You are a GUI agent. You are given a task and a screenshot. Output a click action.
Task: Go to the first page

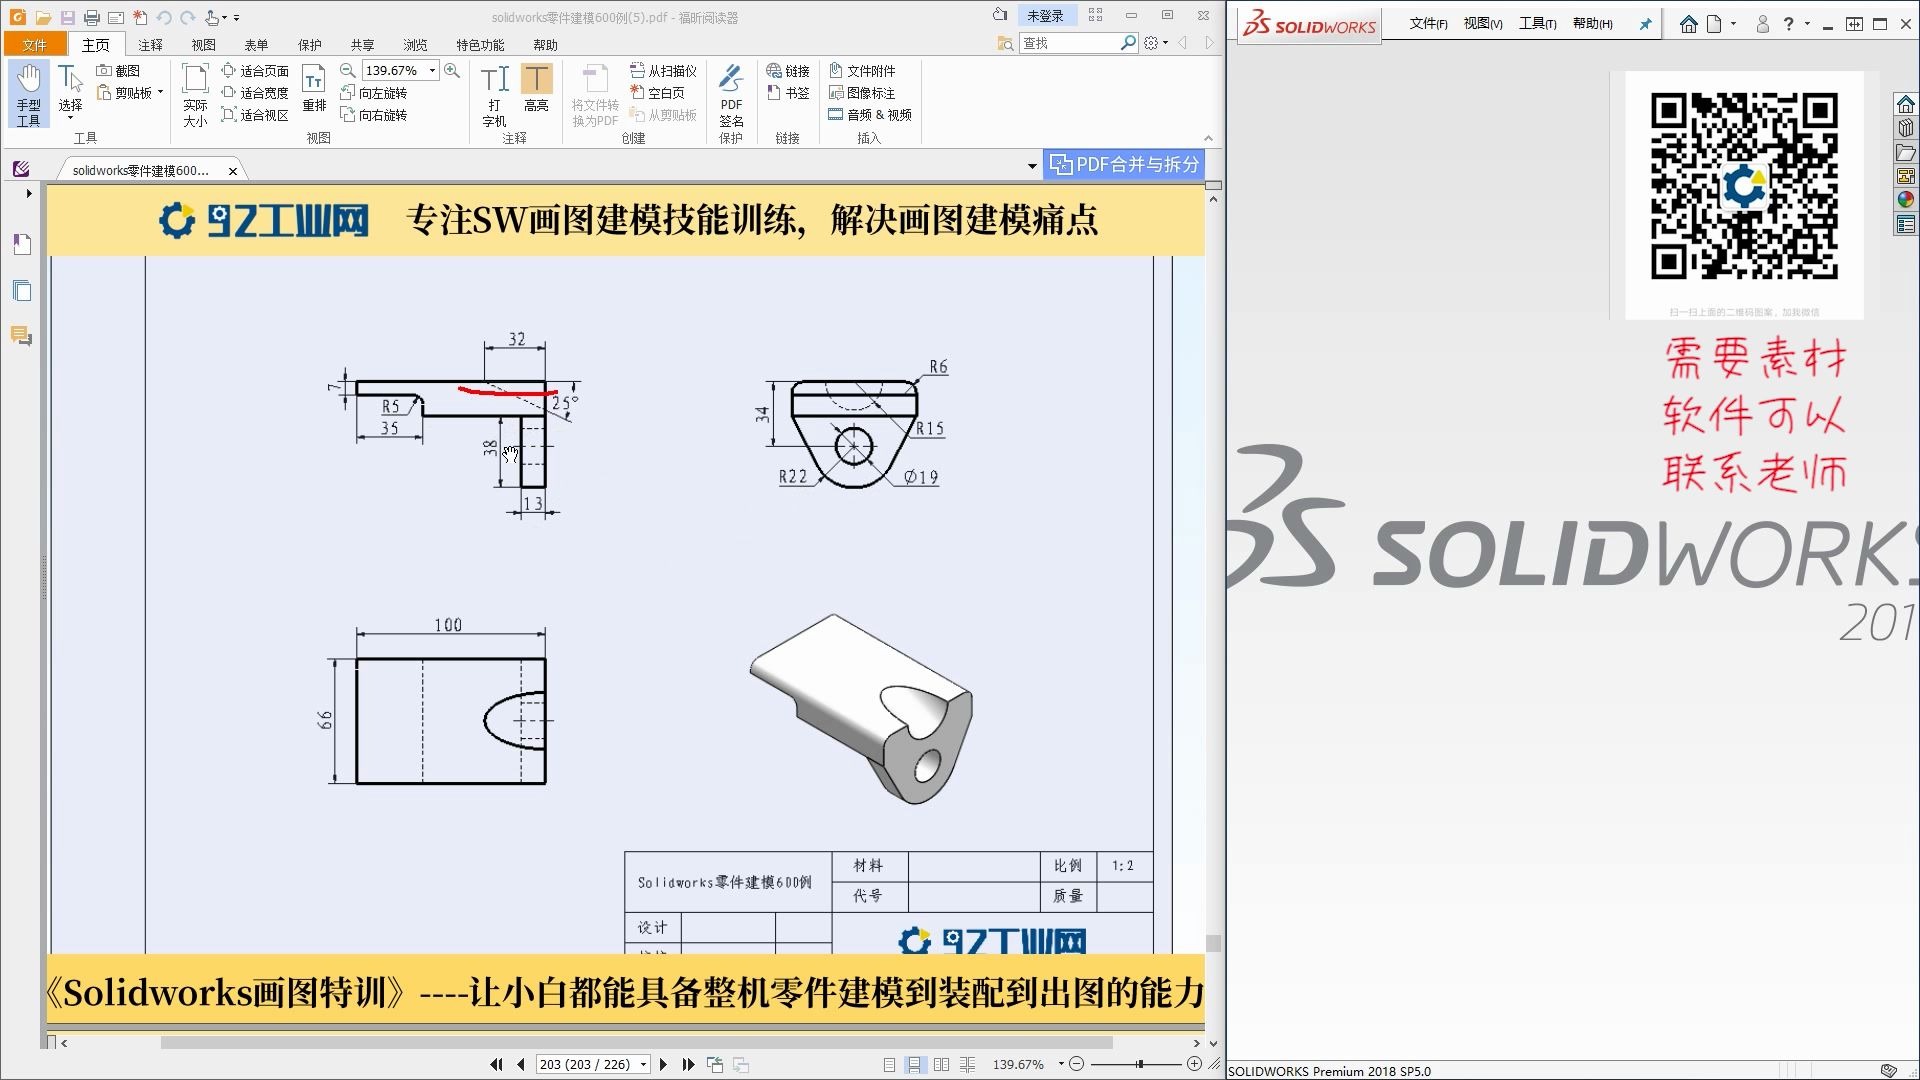coord(496,1065)
